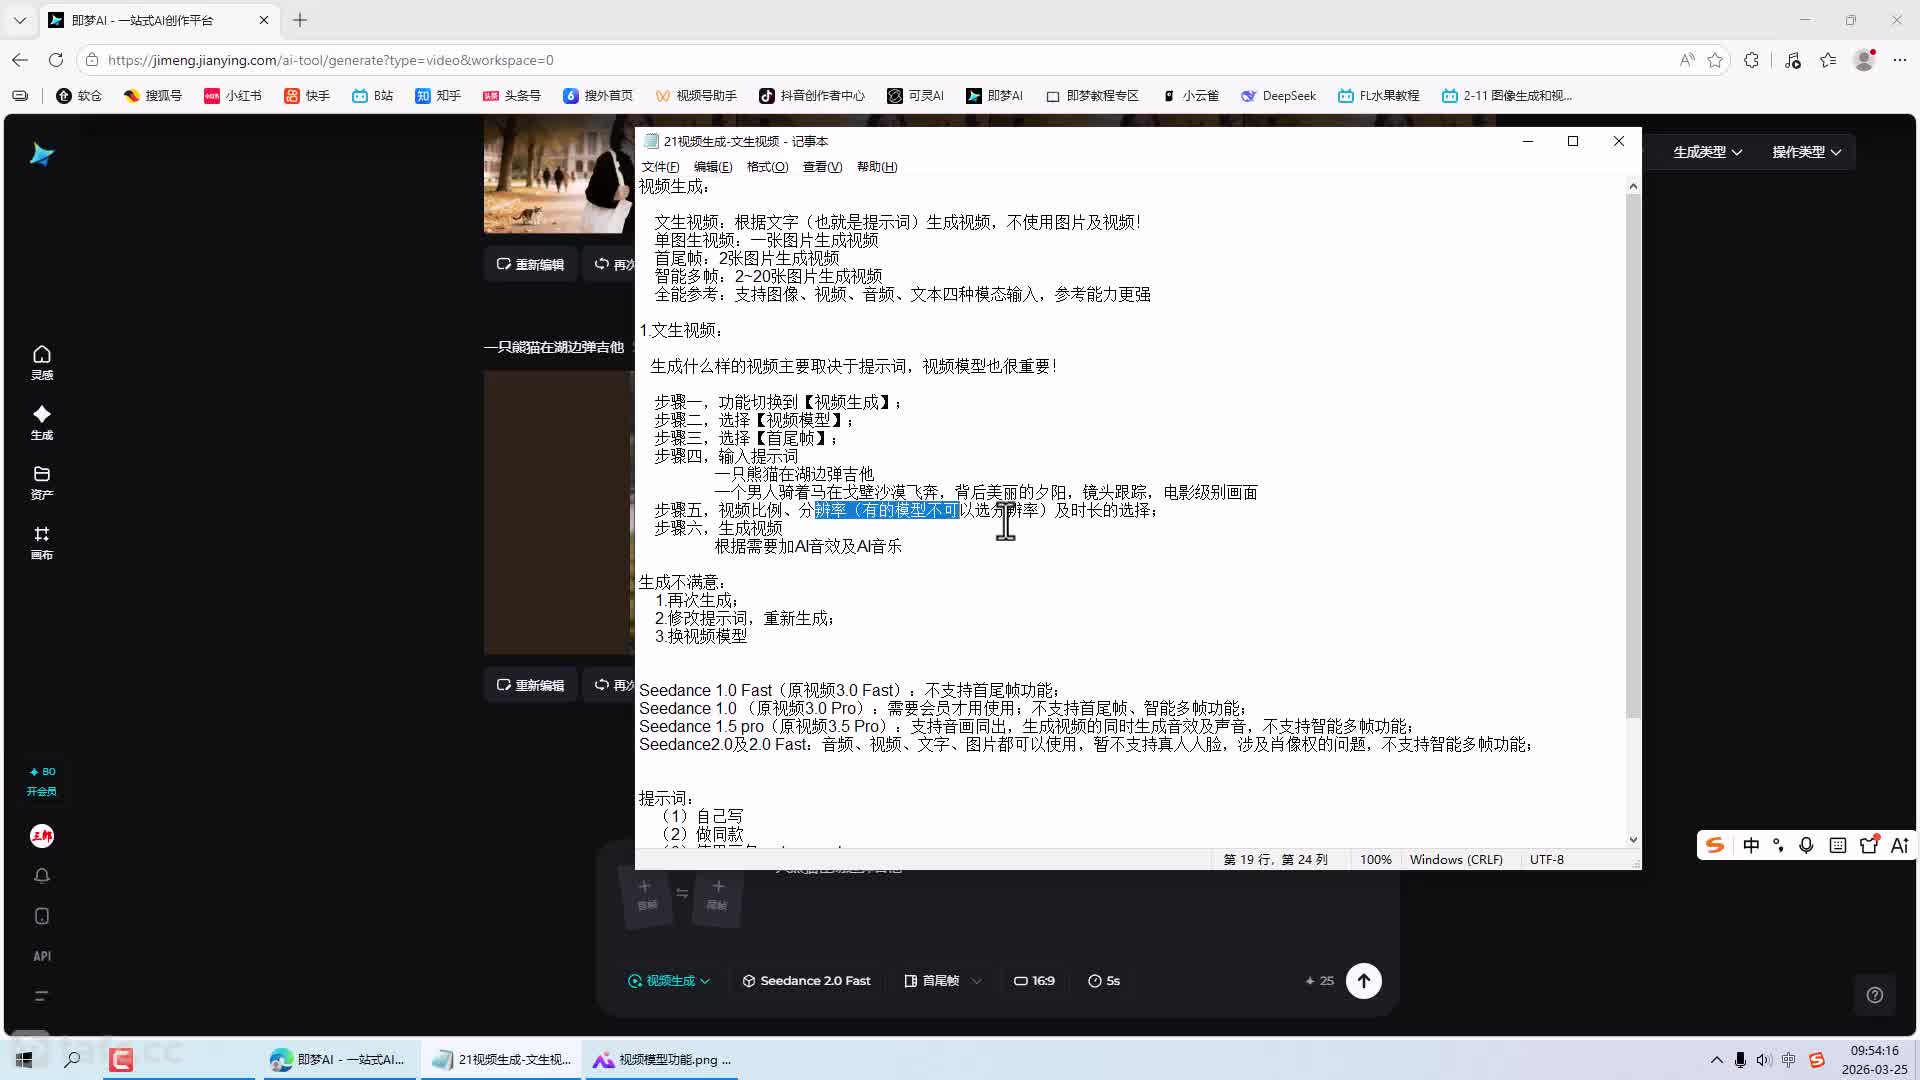Open the Windows Start menu

coord(24,1059)
